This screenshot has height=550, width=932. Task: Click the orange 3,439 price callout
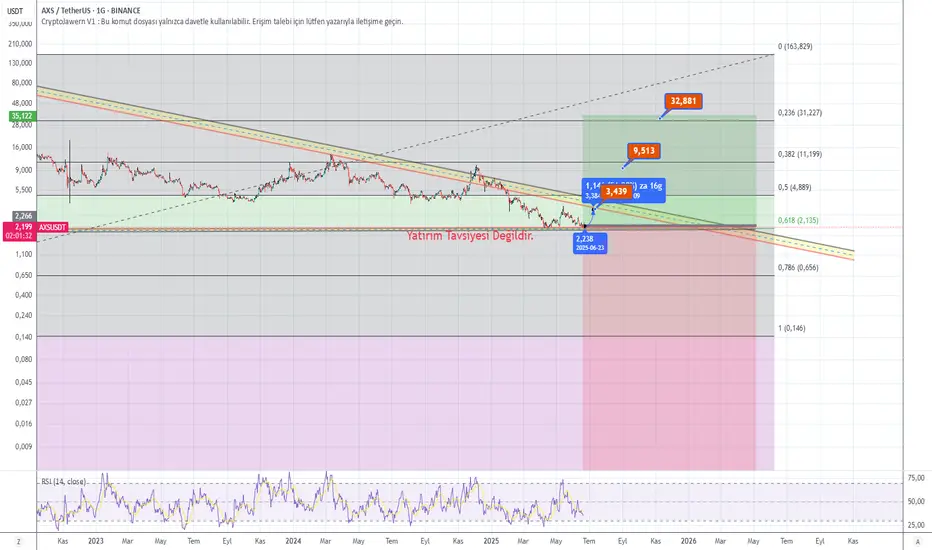616,191
